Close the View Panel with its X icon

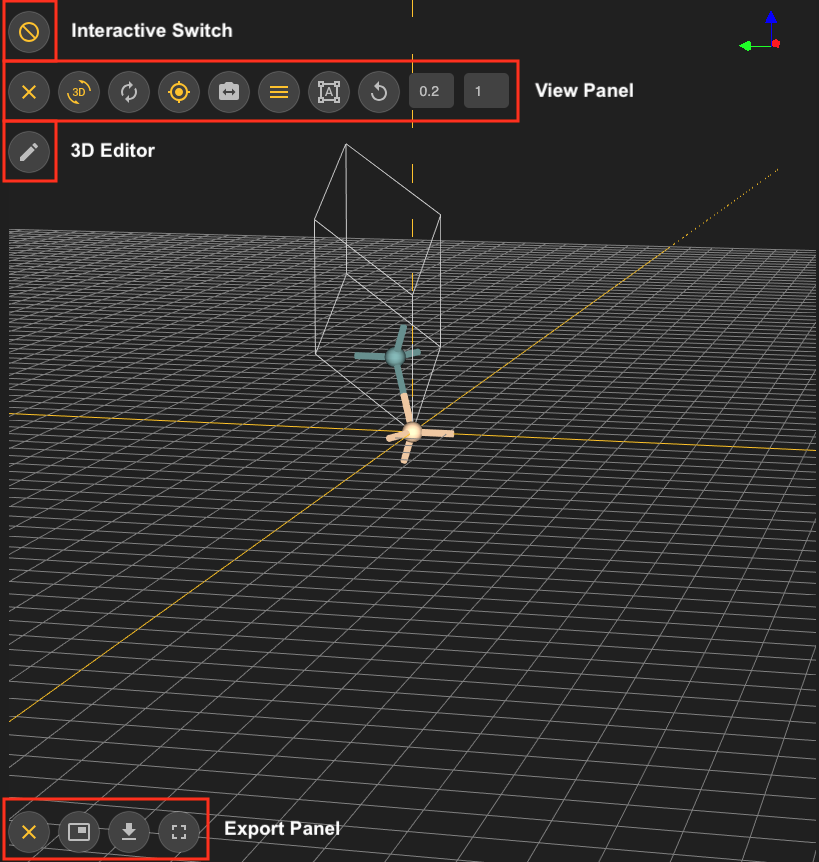click(x=29, y=92)
